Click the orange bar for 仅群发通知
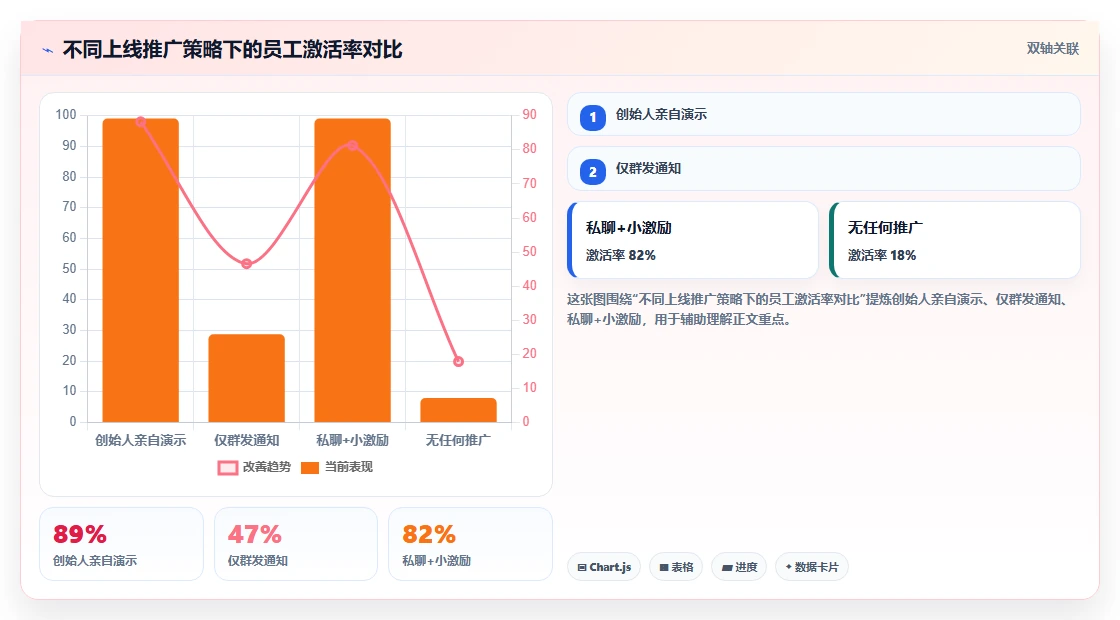Image resolution: width=1120 pixels, height=620 pixels. [x=246, y=378]
